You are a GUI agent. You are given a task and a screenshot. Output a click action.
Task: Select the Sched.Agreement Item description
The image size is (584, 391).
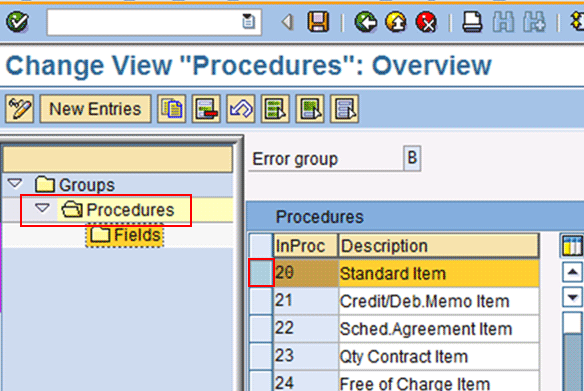(x=439, y=329)
